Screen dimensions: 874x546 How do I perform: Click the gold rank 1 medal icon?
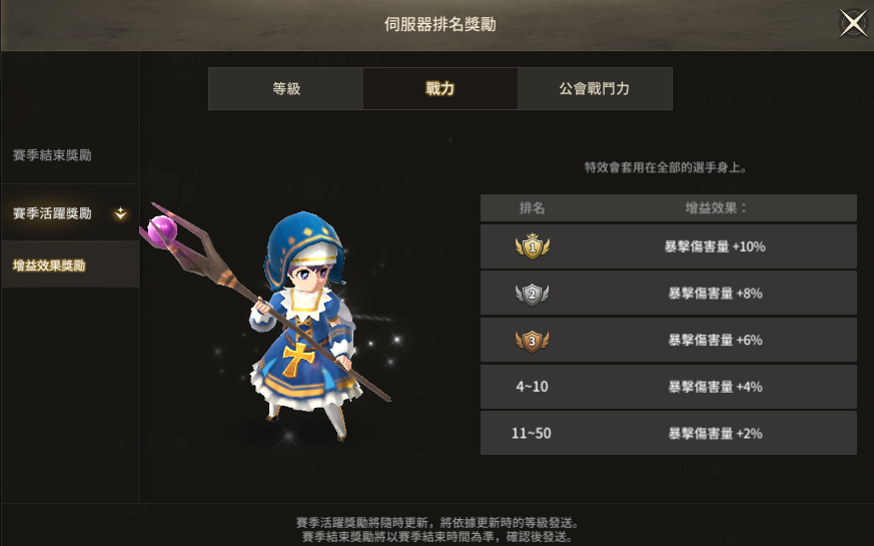(532, 246)
